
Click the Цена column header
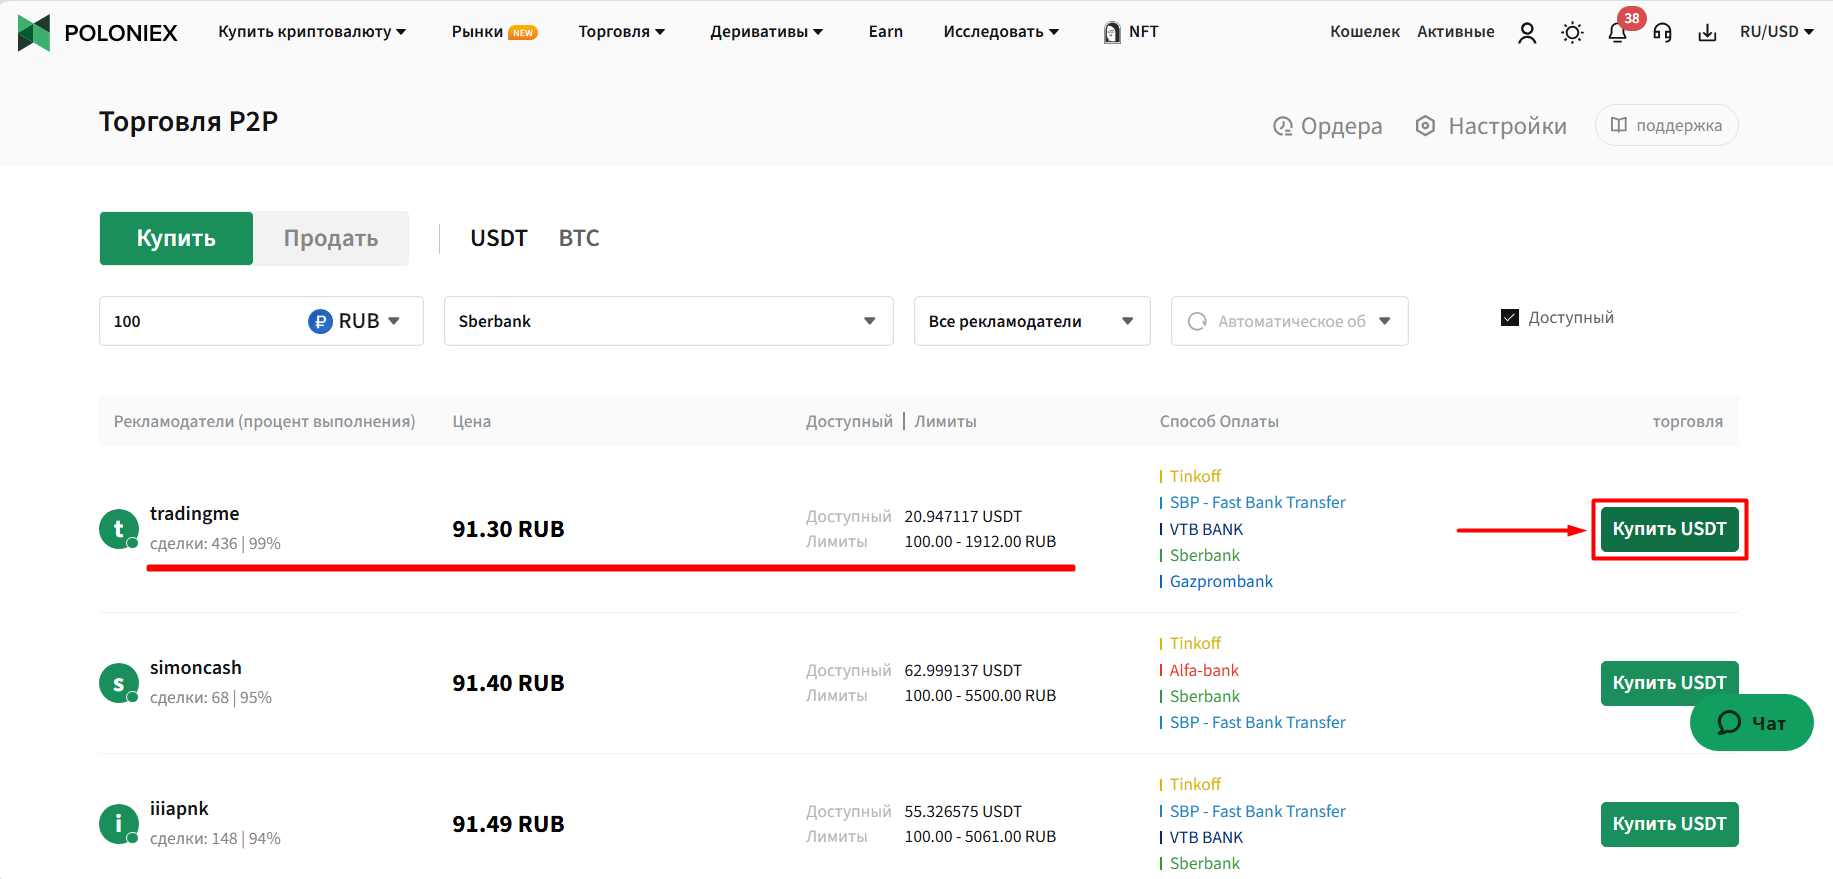(x=471, y=421)
